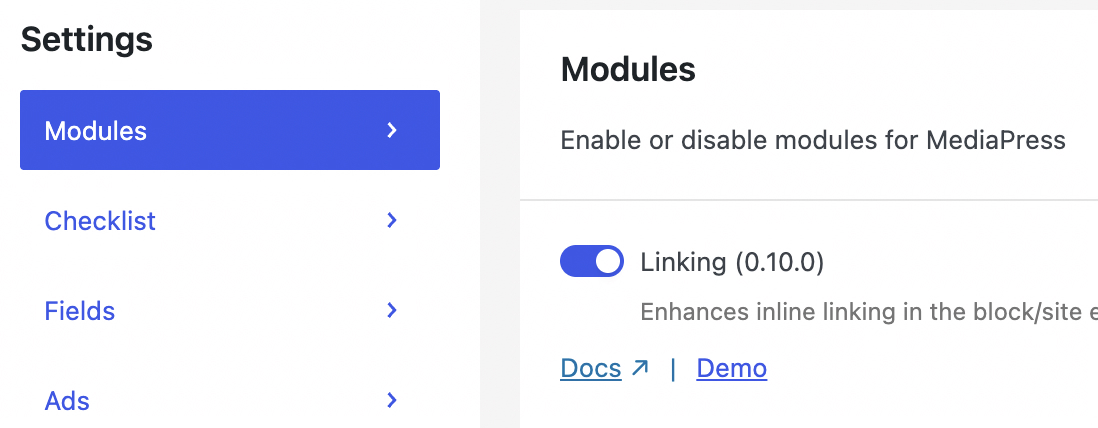This screenshot has height=428, width=1098.
Task: Open the Checklist settings section
Action: click(x=100, y=220)
